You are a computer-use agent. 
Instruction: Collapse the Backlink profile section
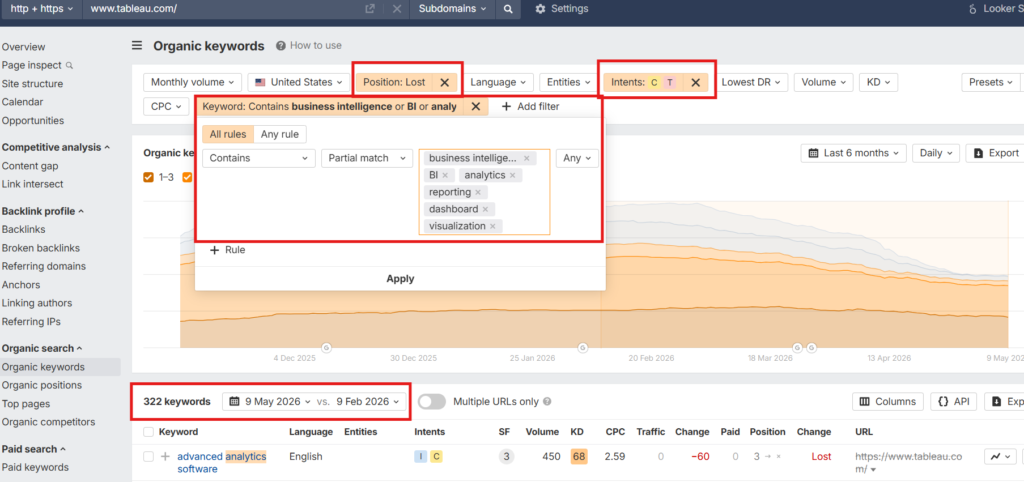(42, 211)
